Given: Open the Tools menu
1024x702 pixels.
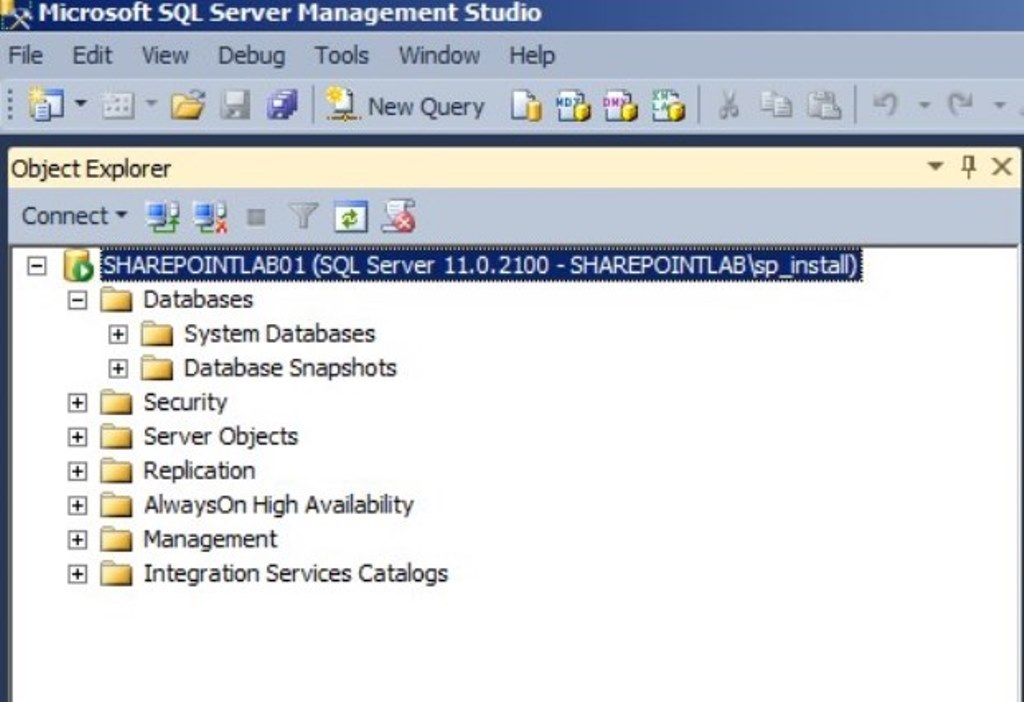Looking at the screenshot, I should (341, 56).
